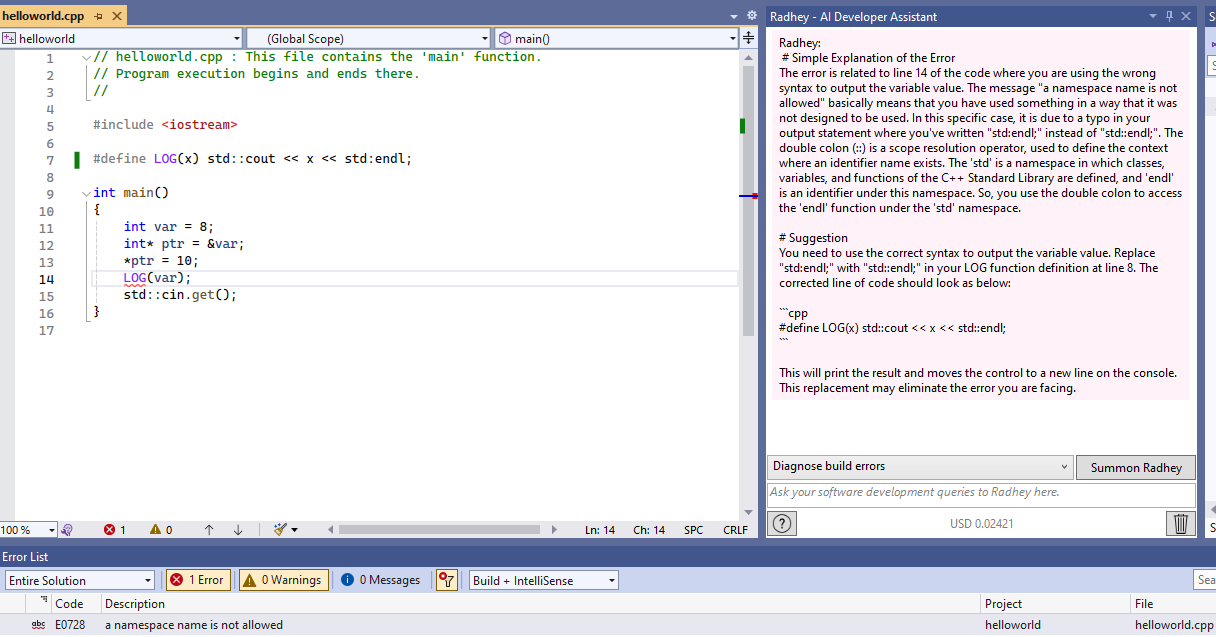Click the Radhey query input field
The image size is (1216, 637).
(981, 493)
